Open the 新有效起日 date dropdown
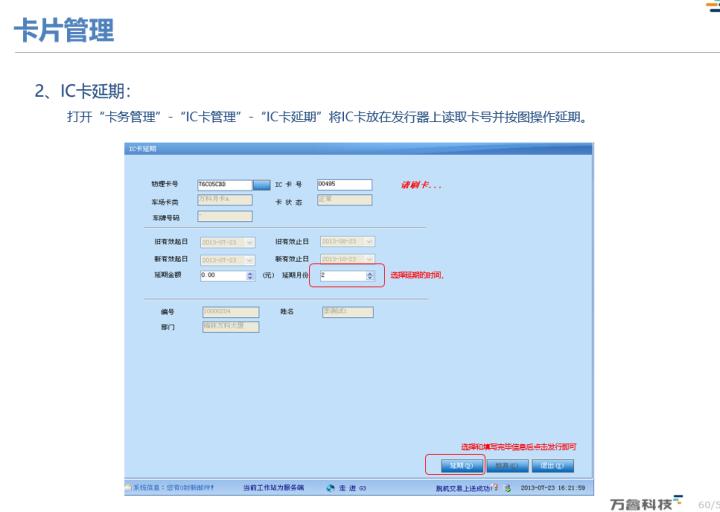The width and height of the screenshot is (720, 512). point(250,260)
